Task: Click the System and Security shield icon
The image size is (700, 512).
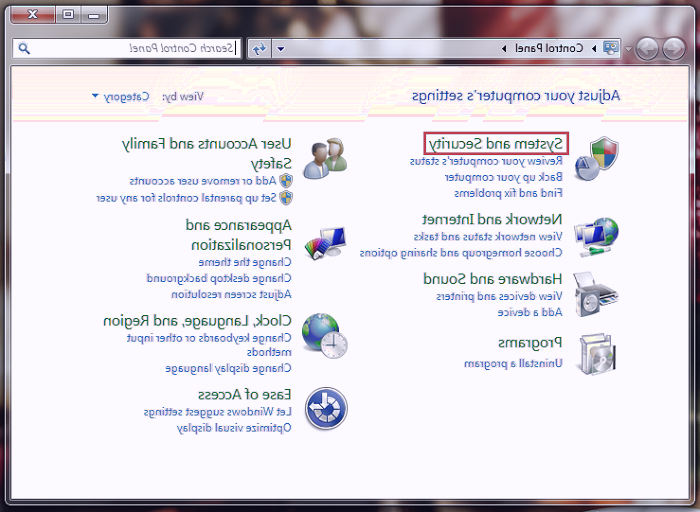Action: [597, 158]
